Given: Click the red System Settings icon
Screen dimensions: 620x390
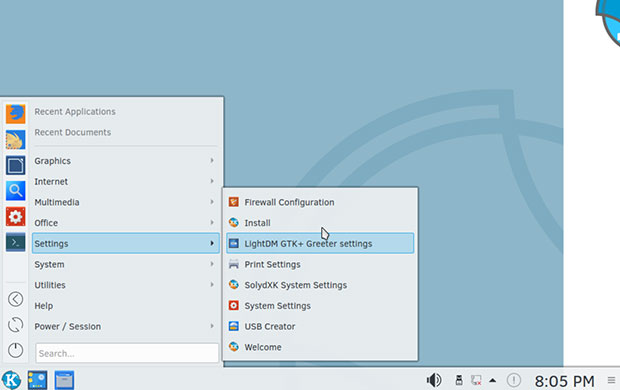Looking at the screenshot, I should coord(234,306).
